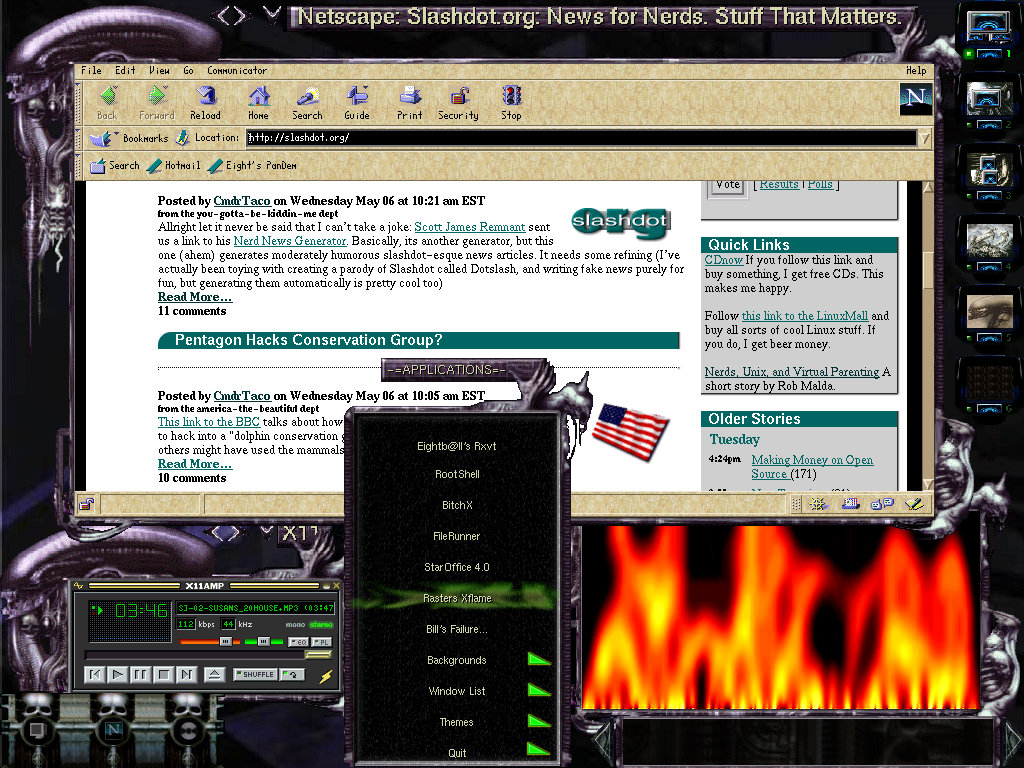Select Rasters Xflame from Applications menu
1024x768 pixels.
(456, 598)
